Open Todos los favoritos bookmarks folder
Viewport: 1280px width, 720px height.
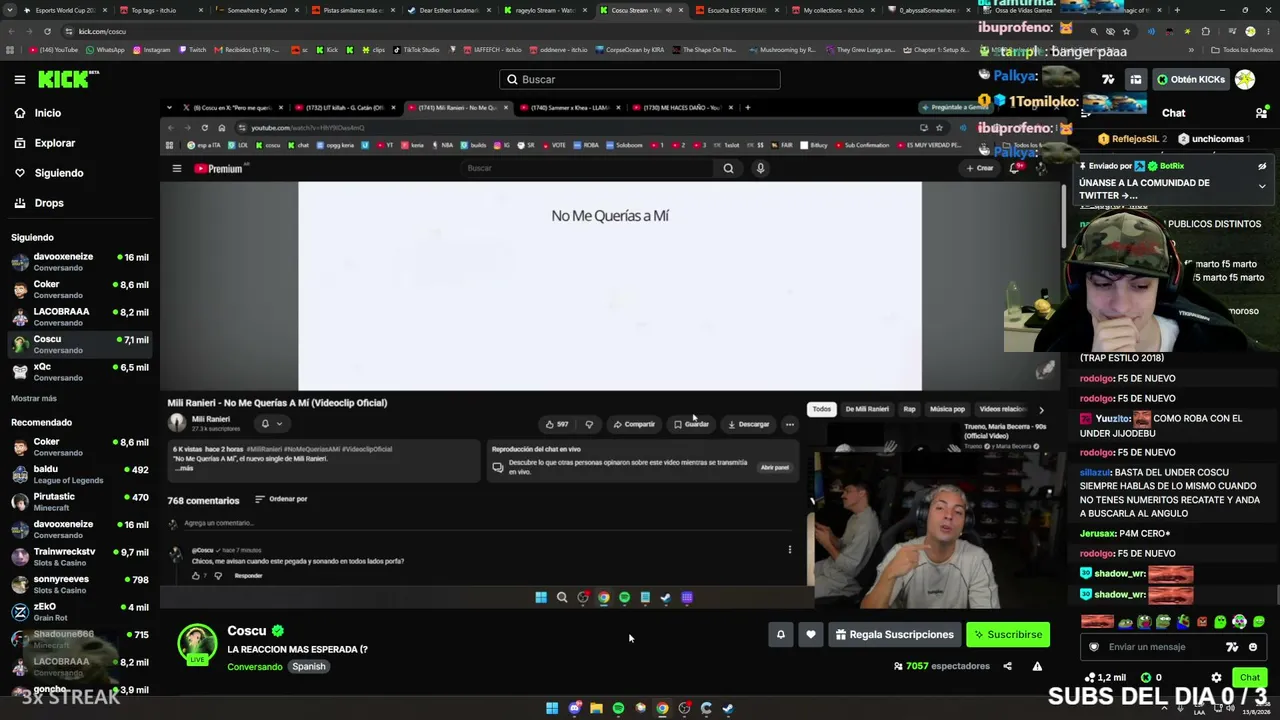[x=1242, y=50]
